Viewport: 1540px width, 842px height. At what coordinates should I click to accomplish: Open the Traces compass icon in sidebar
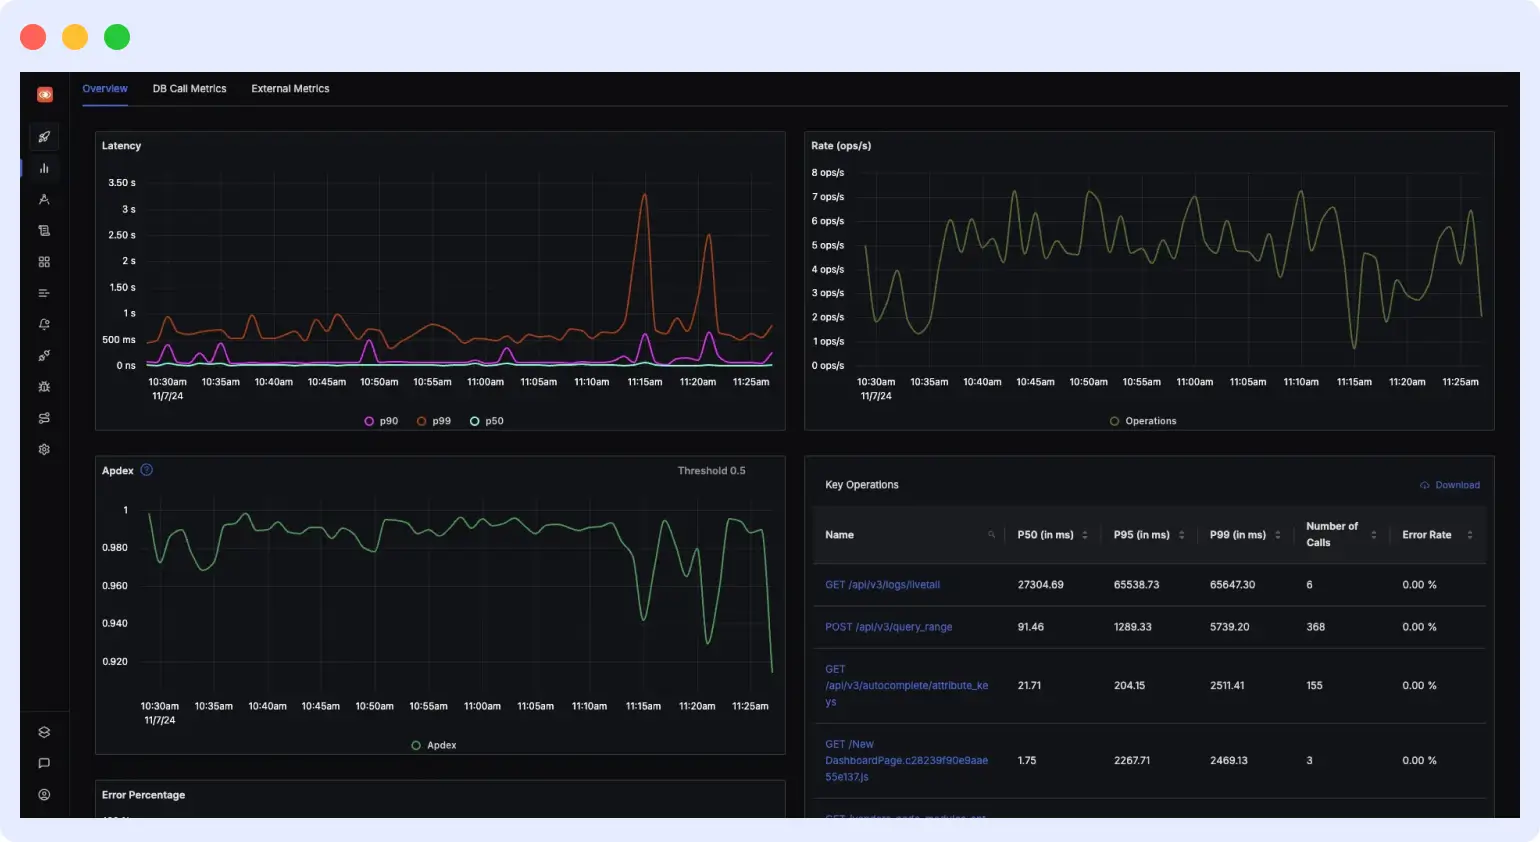point(44,199)
